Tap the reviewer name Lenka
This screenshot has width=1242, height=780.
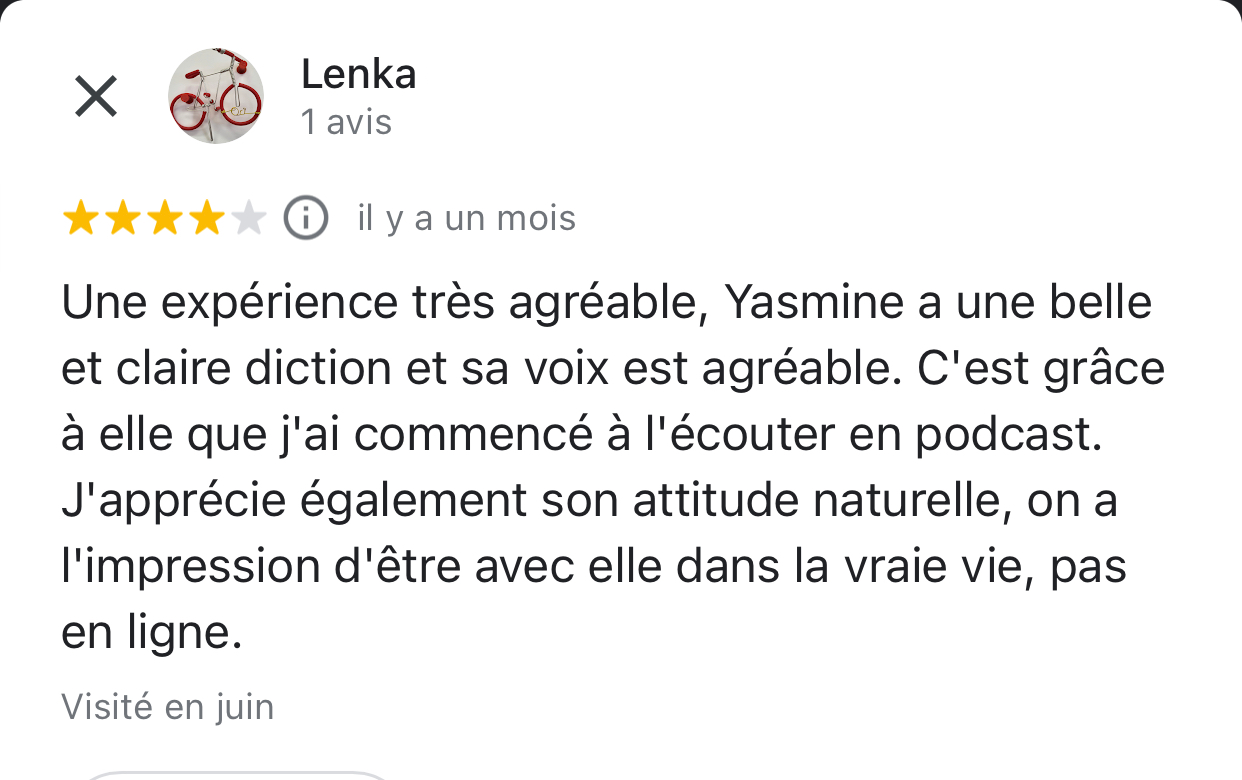click(358, 75)
